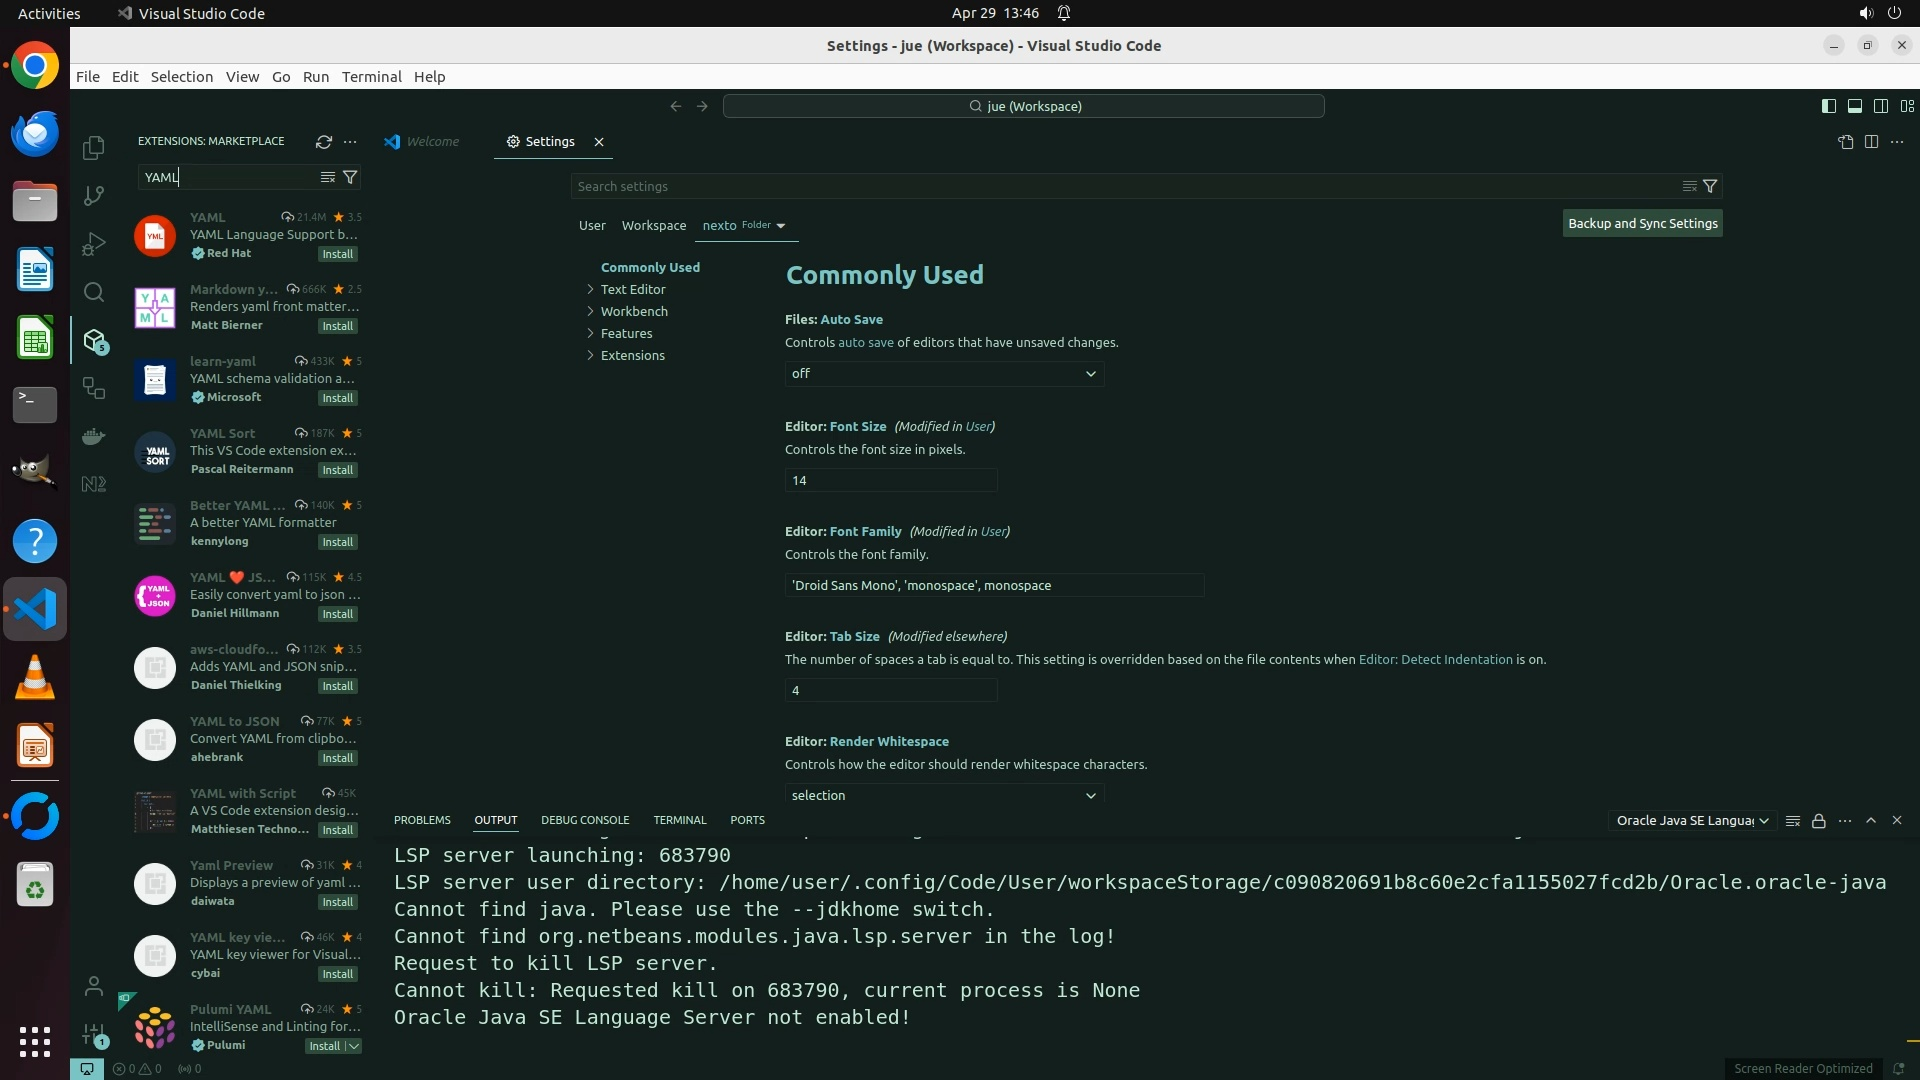Open the Run menu

315,77
